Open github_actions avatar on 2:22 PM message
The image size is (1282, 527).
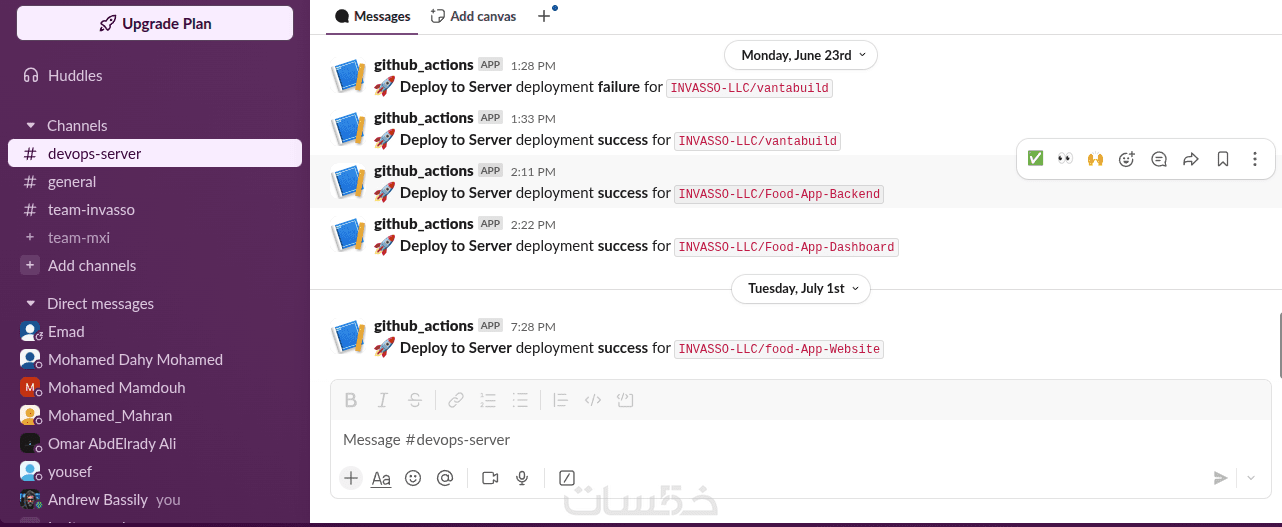(349, 235)
